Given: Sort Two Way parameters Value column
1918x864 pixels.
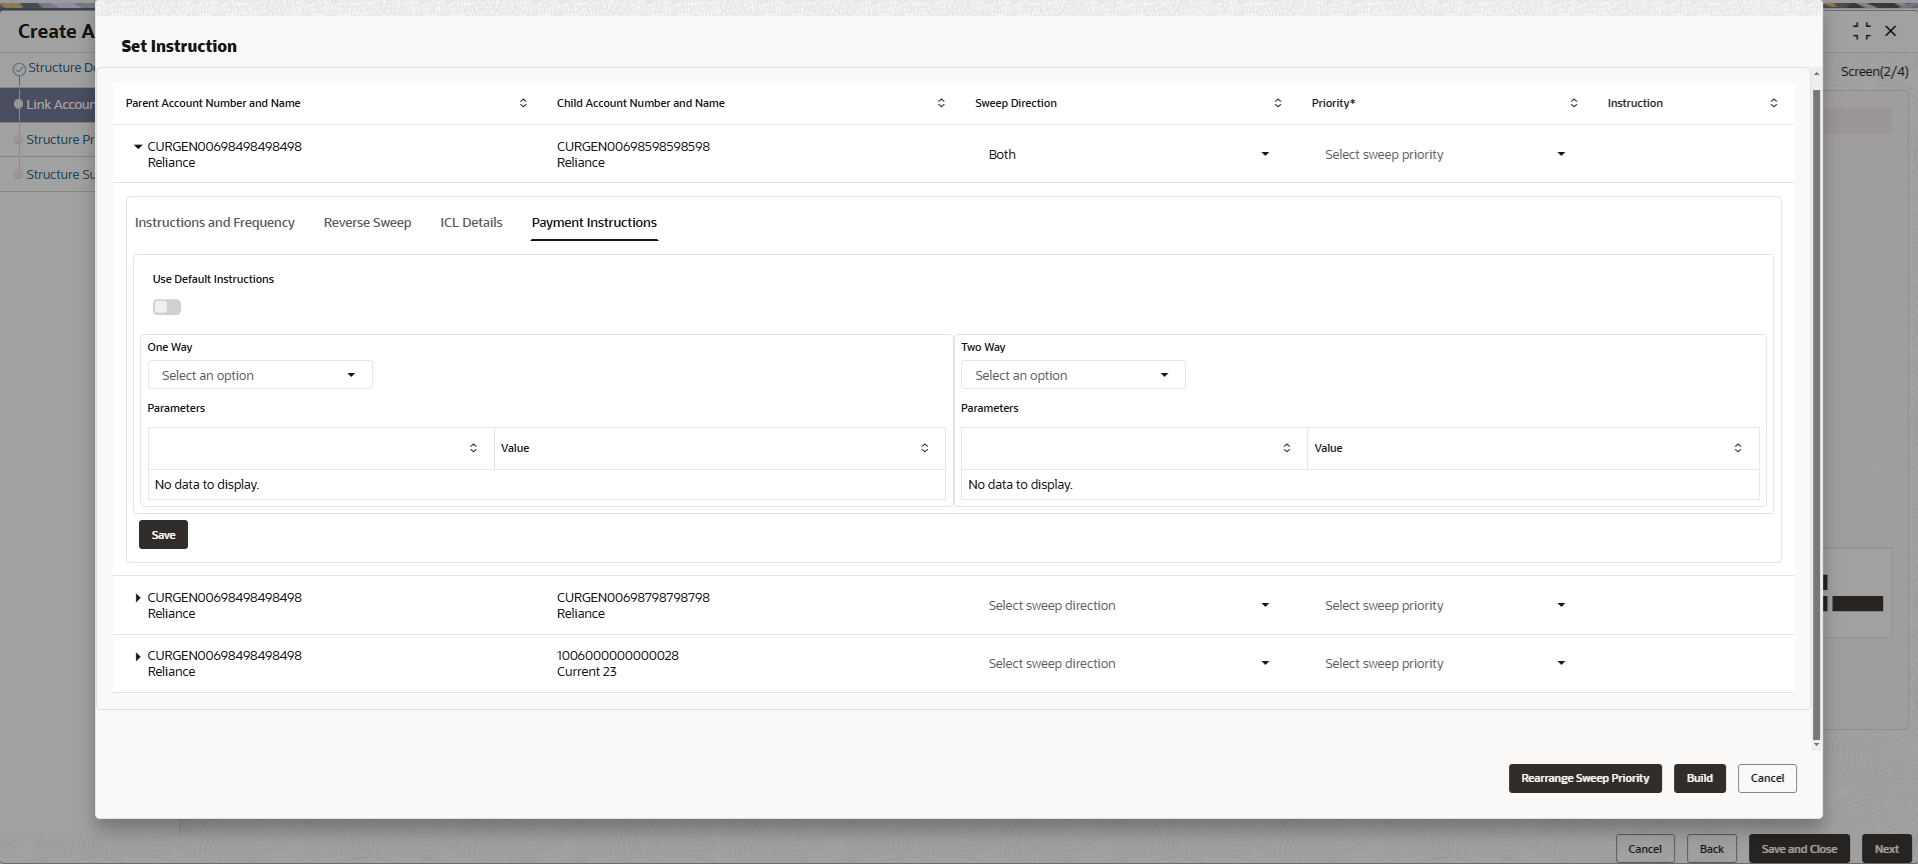Looking at the screenshot, I should pos(1738,448).
